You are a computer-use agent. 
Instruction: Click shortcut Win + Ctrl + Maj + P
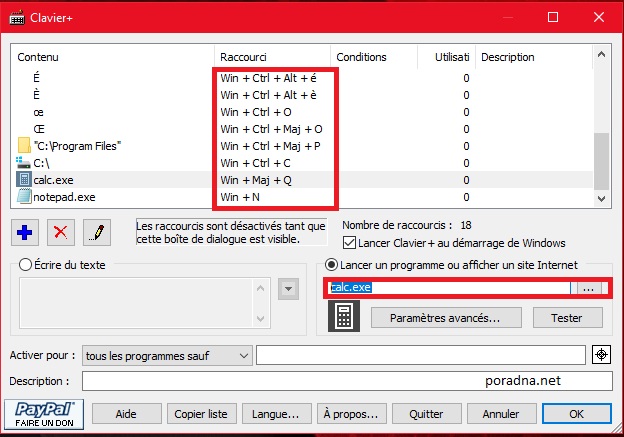[x=271, y=146]
